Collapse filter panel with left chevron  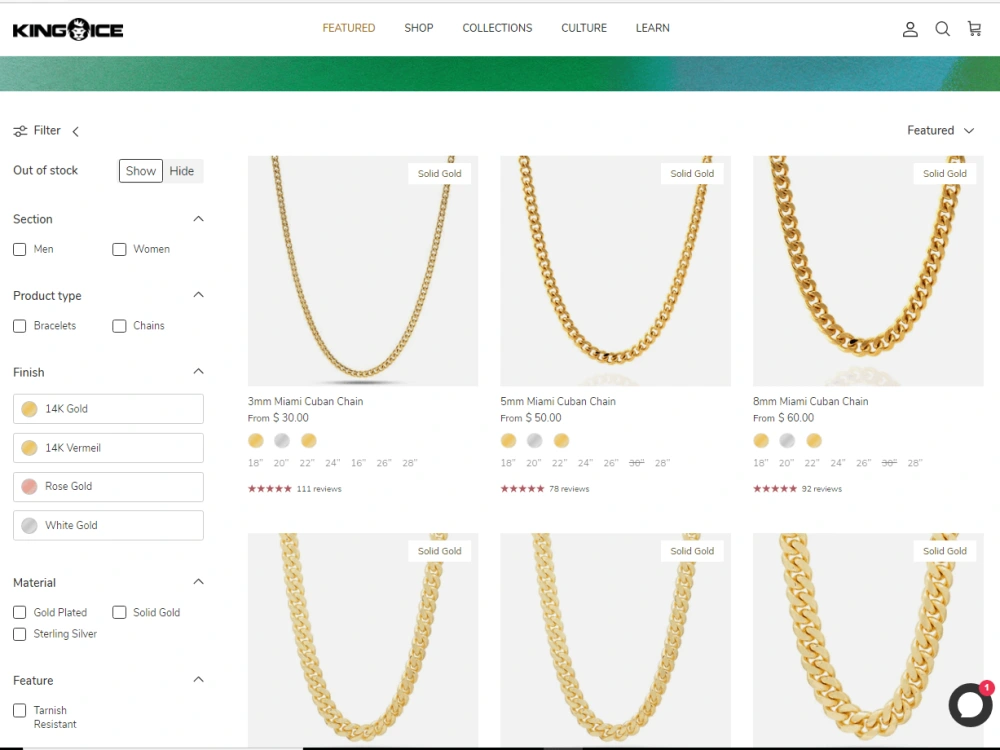(76, 131)
